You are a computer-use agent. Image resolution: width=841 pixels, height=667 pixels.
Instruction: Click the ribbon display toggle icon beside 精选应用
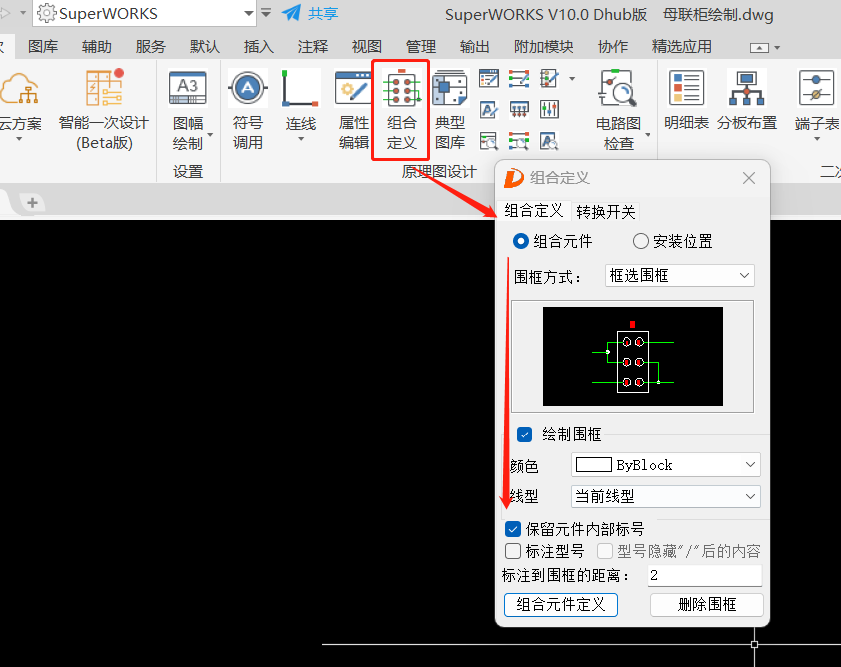[759, 48]
